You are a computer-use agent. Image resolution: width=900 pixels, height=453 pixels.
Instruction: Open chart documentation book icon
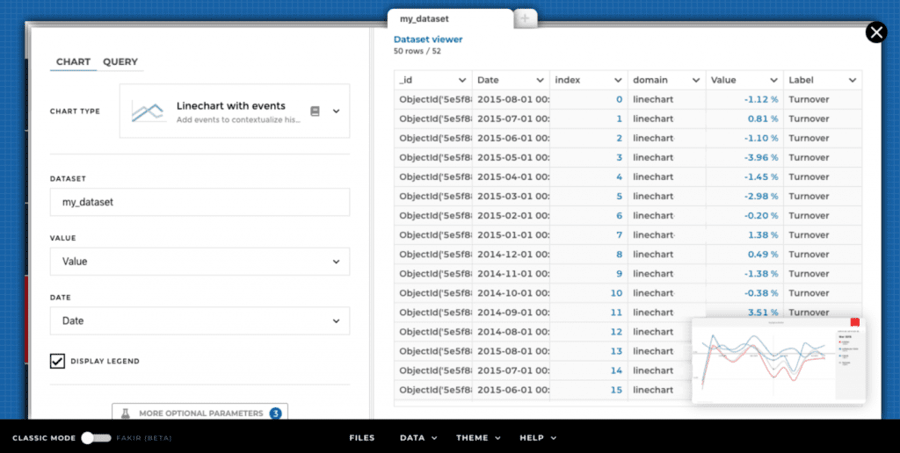click(315, 111)
